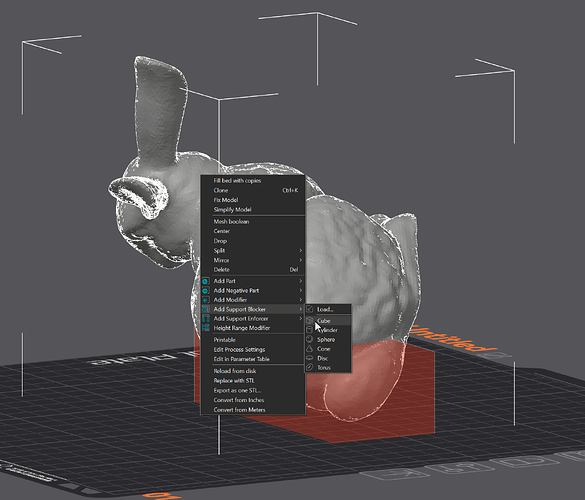Open the Add Modifier submenu
This screenshot has height=500, width=585.
pos(253,300)
